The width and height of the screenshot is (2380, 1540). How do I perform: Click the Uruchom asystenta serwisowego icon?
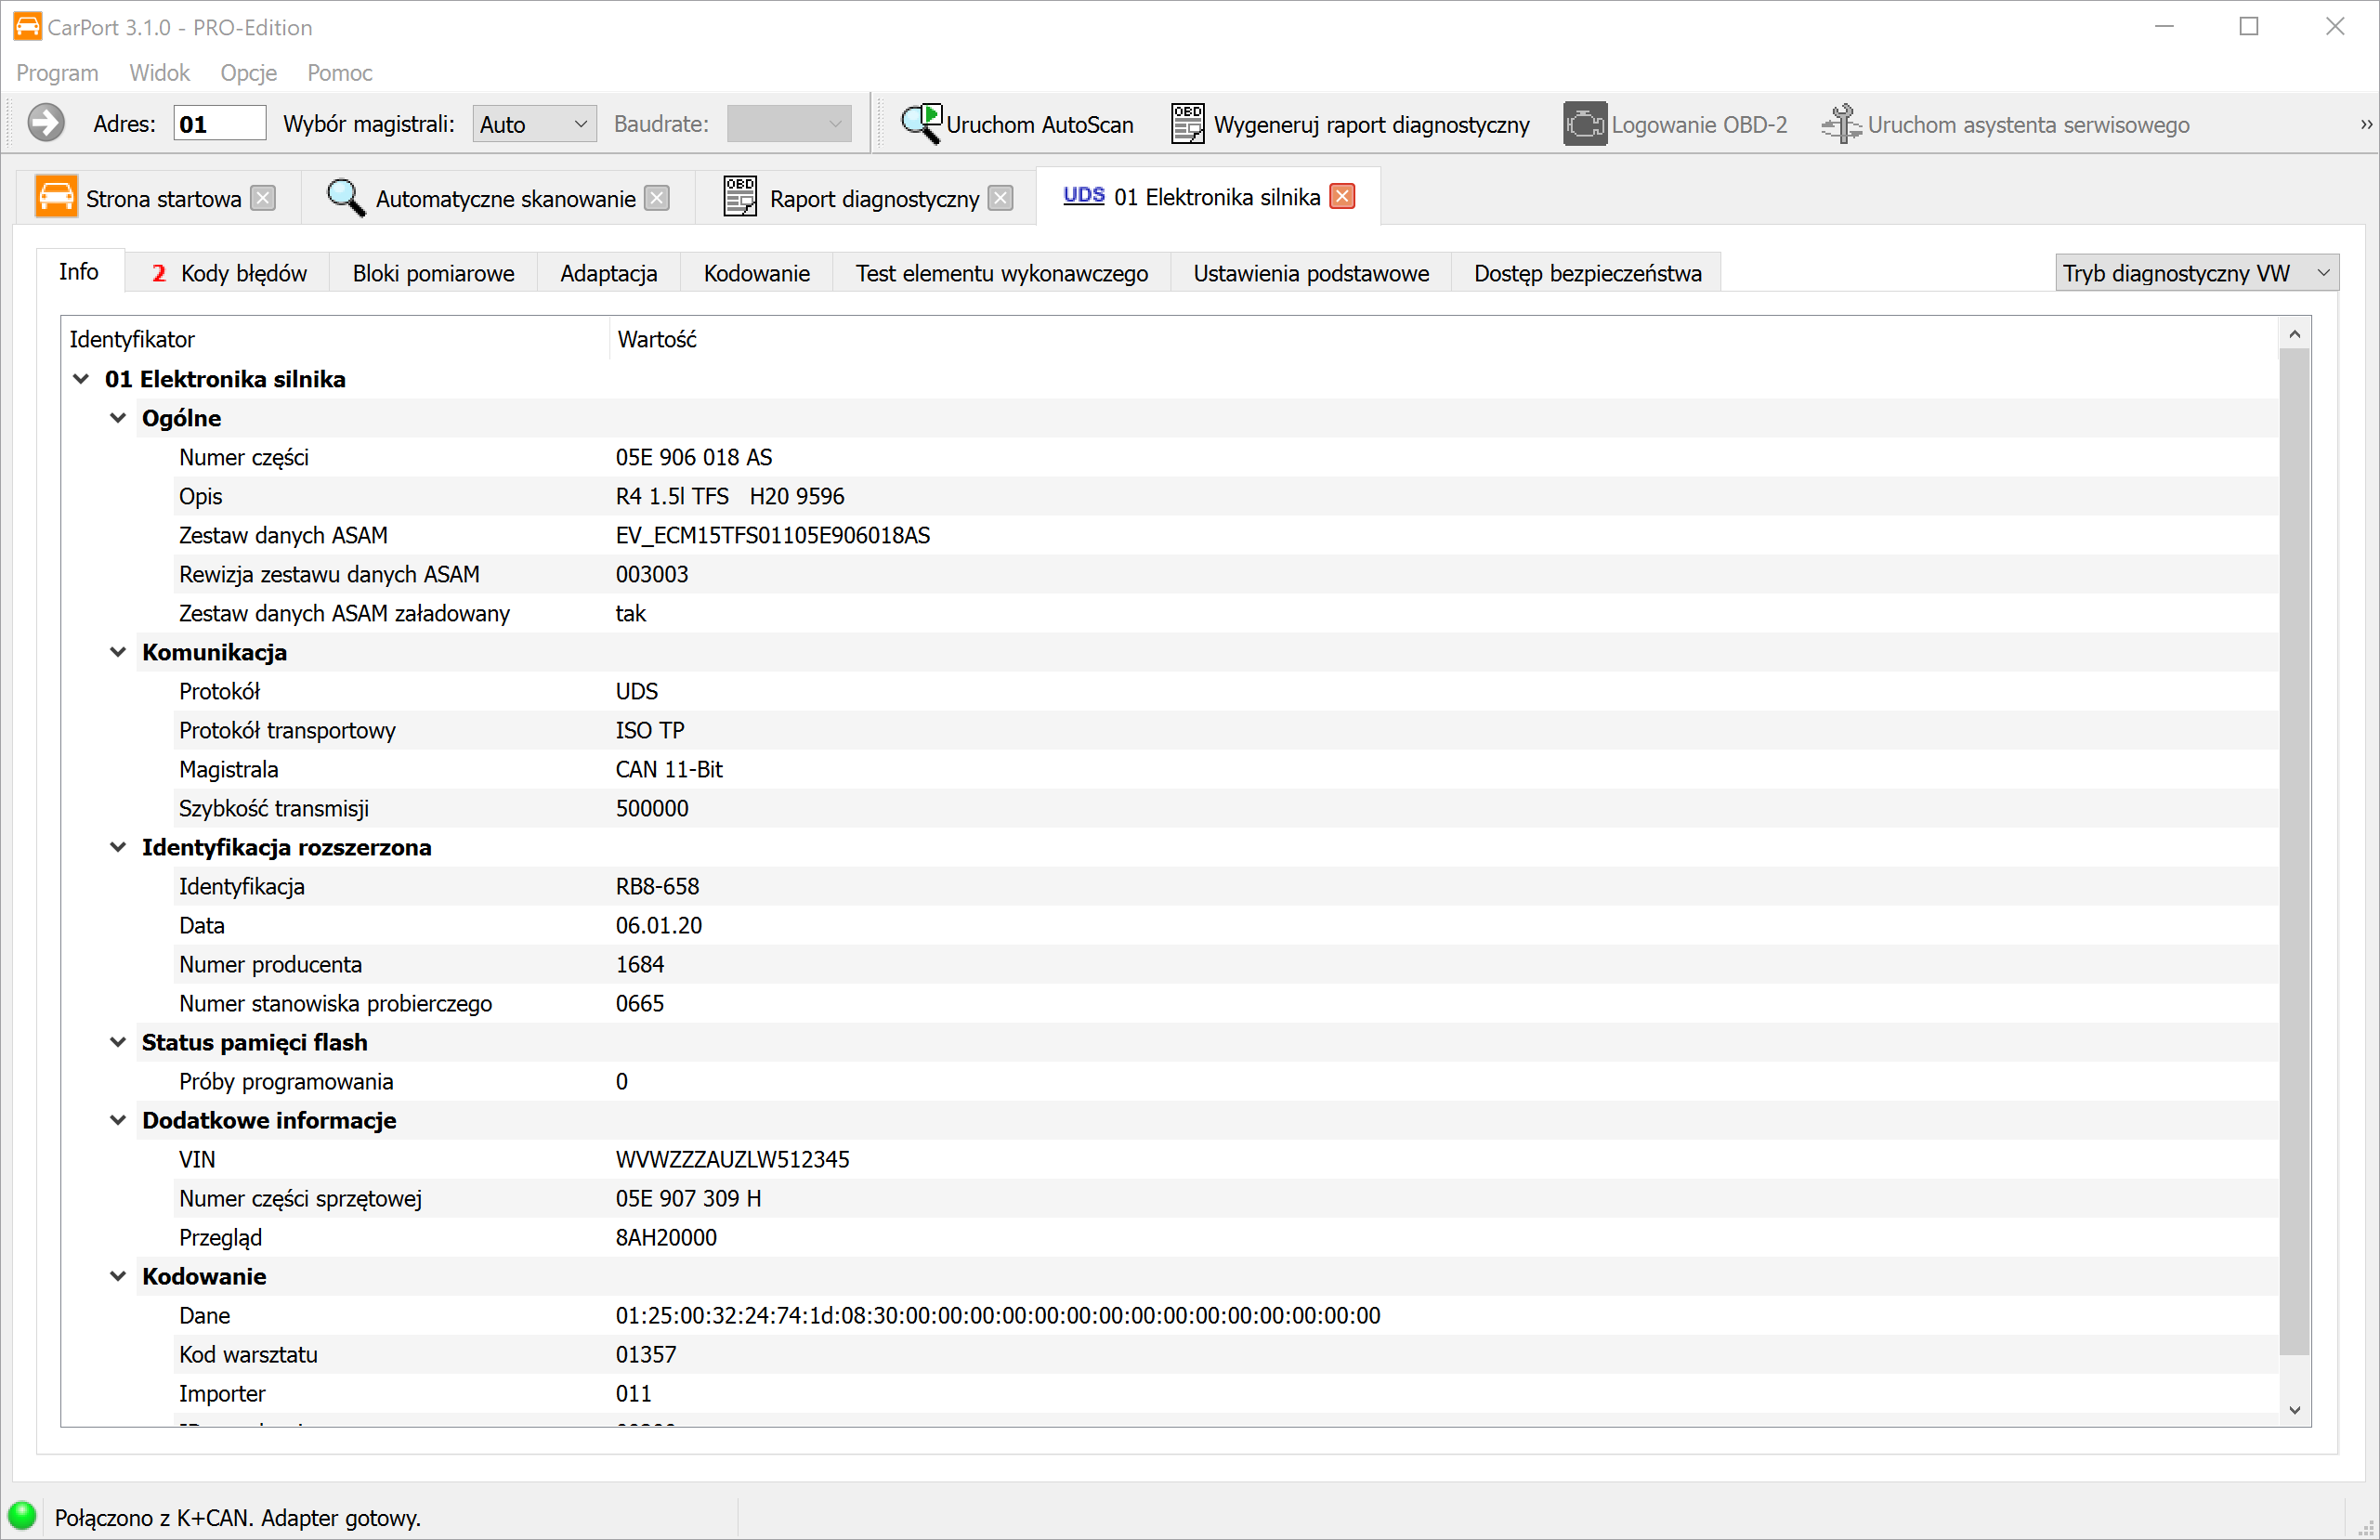pyautogui.click(x=1840, y=124)
